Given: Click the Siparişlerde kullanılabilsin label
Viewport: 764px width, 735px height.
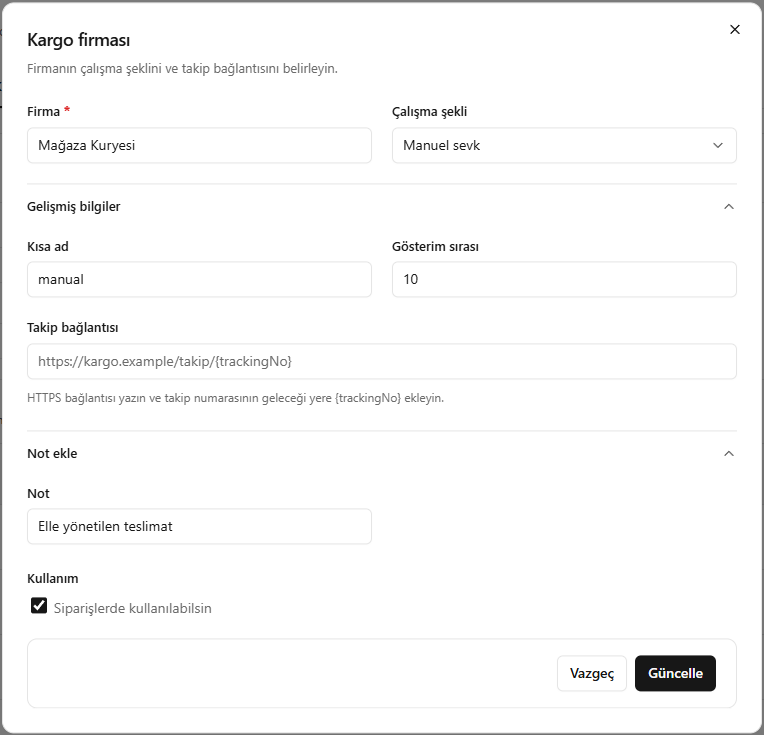Looking at the screenshot, I should click(x=133, y=608).
